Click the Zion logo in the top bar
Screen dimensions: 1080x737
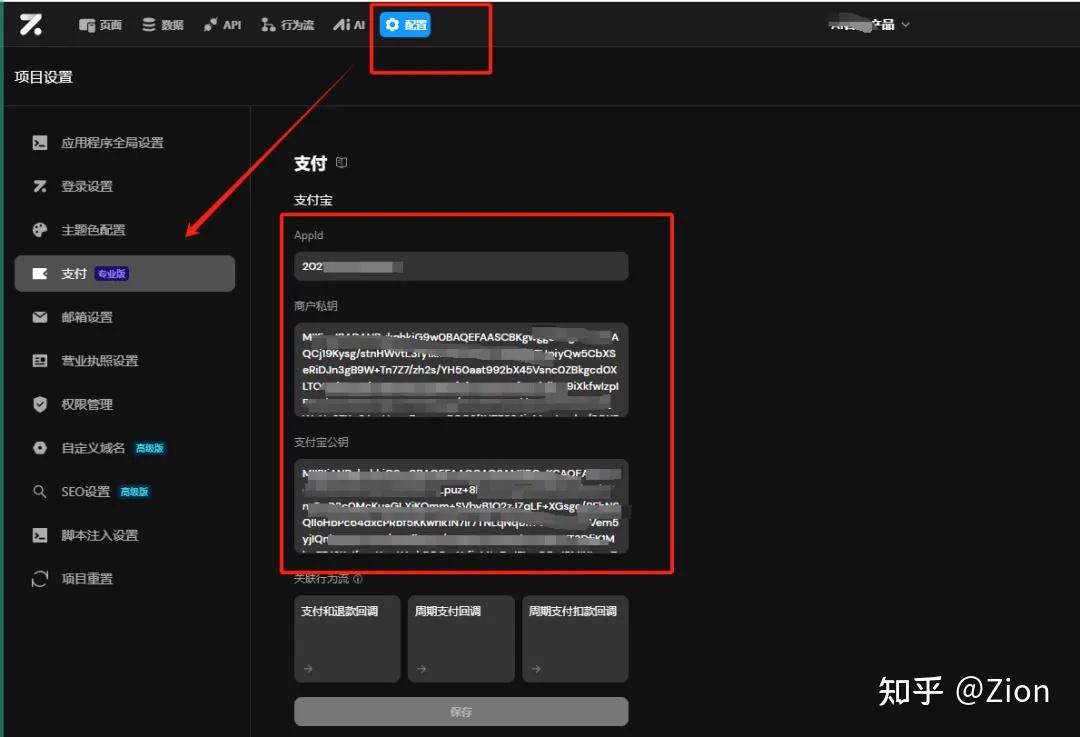pos(30,25)
